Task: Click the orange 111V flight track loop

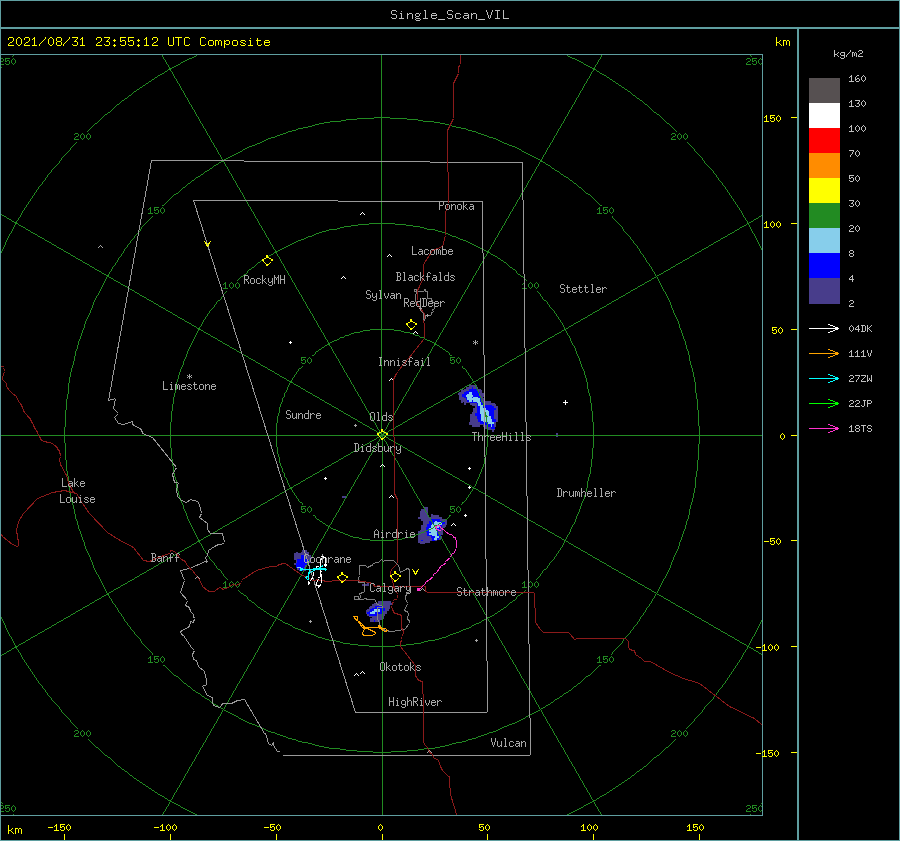Action: [368, 627]
